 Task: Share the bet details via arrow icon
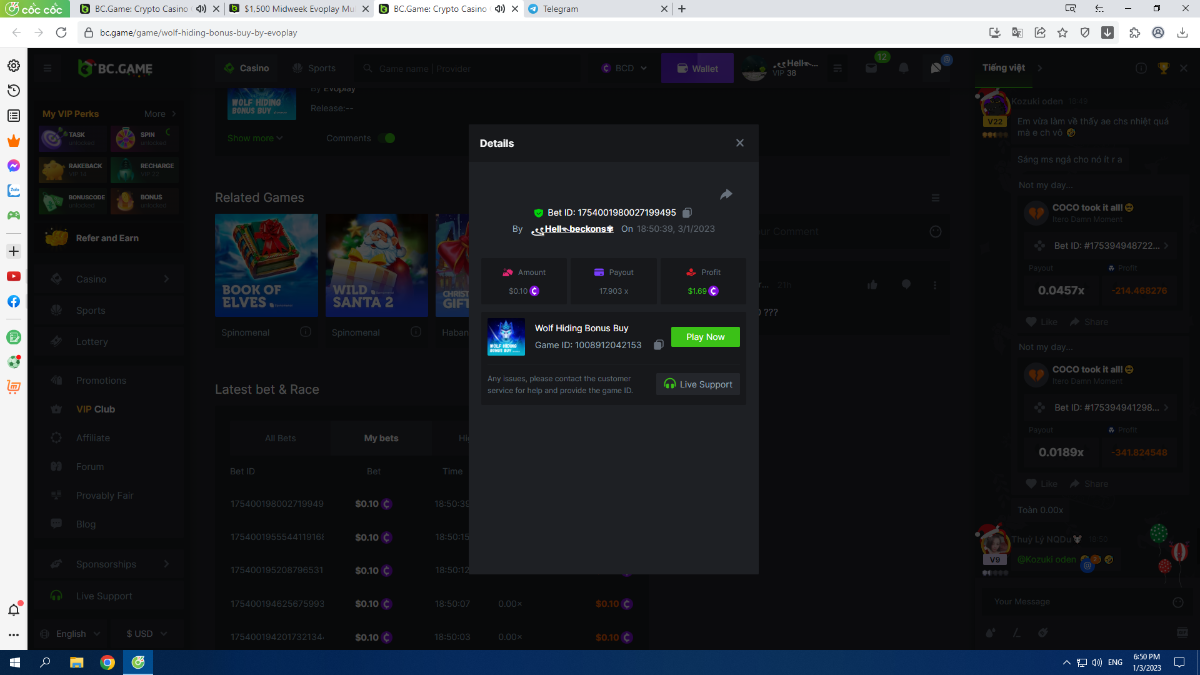726,194
